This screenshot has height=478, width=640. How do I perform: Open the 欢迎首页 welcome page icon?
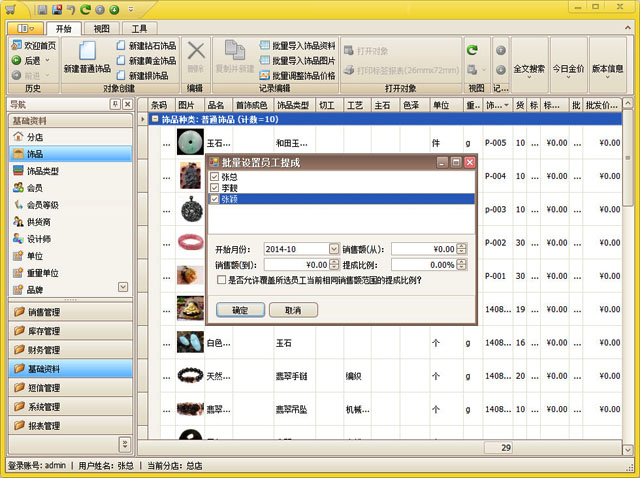[x=16, y=46]
